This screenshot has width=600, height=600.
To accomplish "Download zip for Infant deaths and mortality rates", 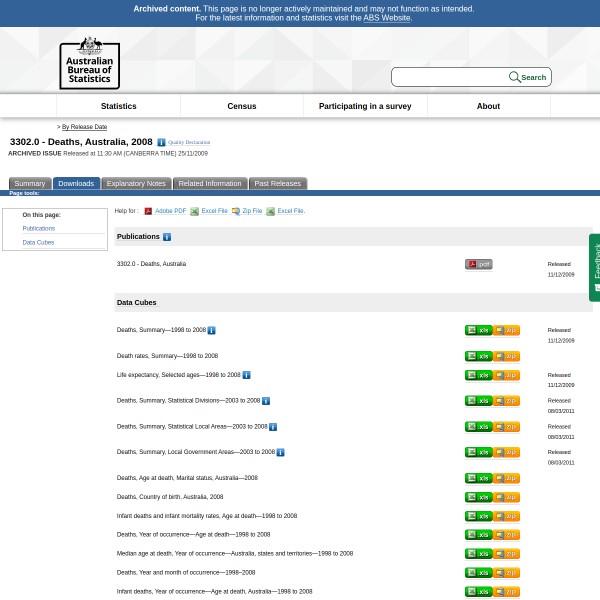I will (507, 516).
